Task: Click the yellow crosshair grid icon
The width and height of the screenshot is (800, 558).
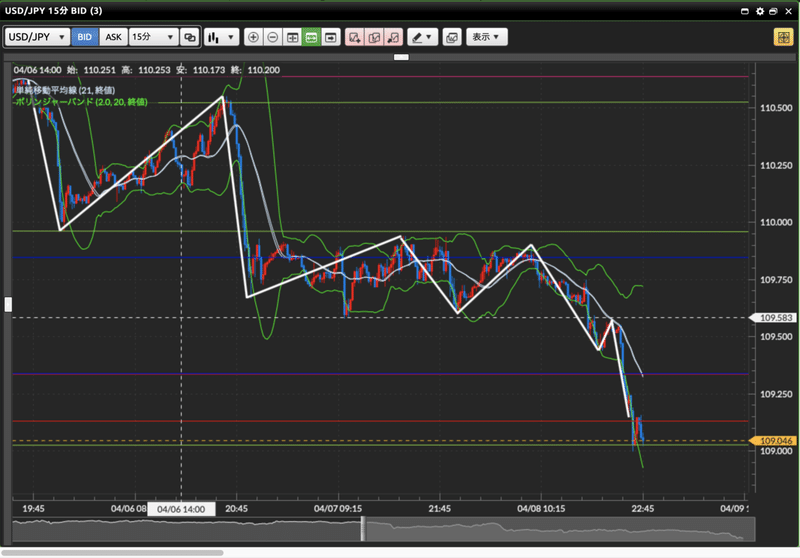Action: point(784,37)
